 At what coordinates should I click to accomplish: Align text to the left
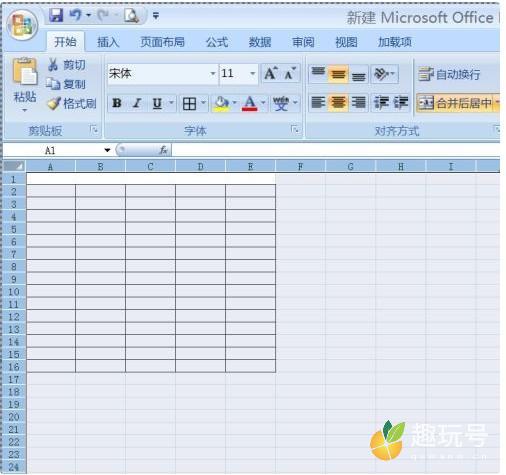point(318,102)
